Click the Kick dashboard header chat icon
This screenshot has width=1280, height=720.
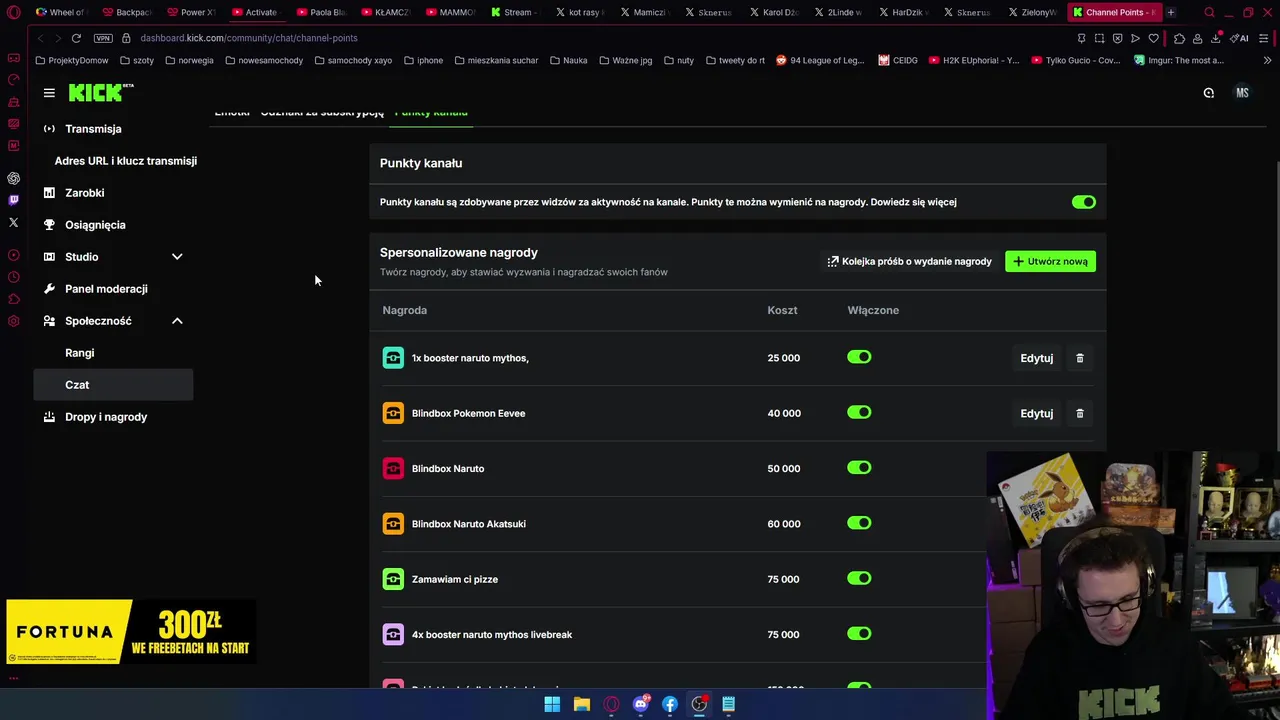click(x=1209, y=93)
